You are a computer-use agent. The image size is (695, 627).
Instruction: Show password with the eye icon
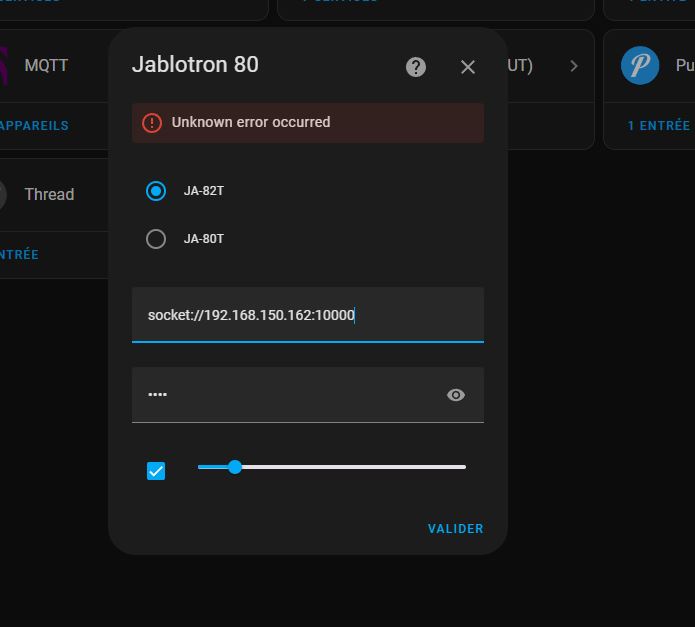(456, 395)
